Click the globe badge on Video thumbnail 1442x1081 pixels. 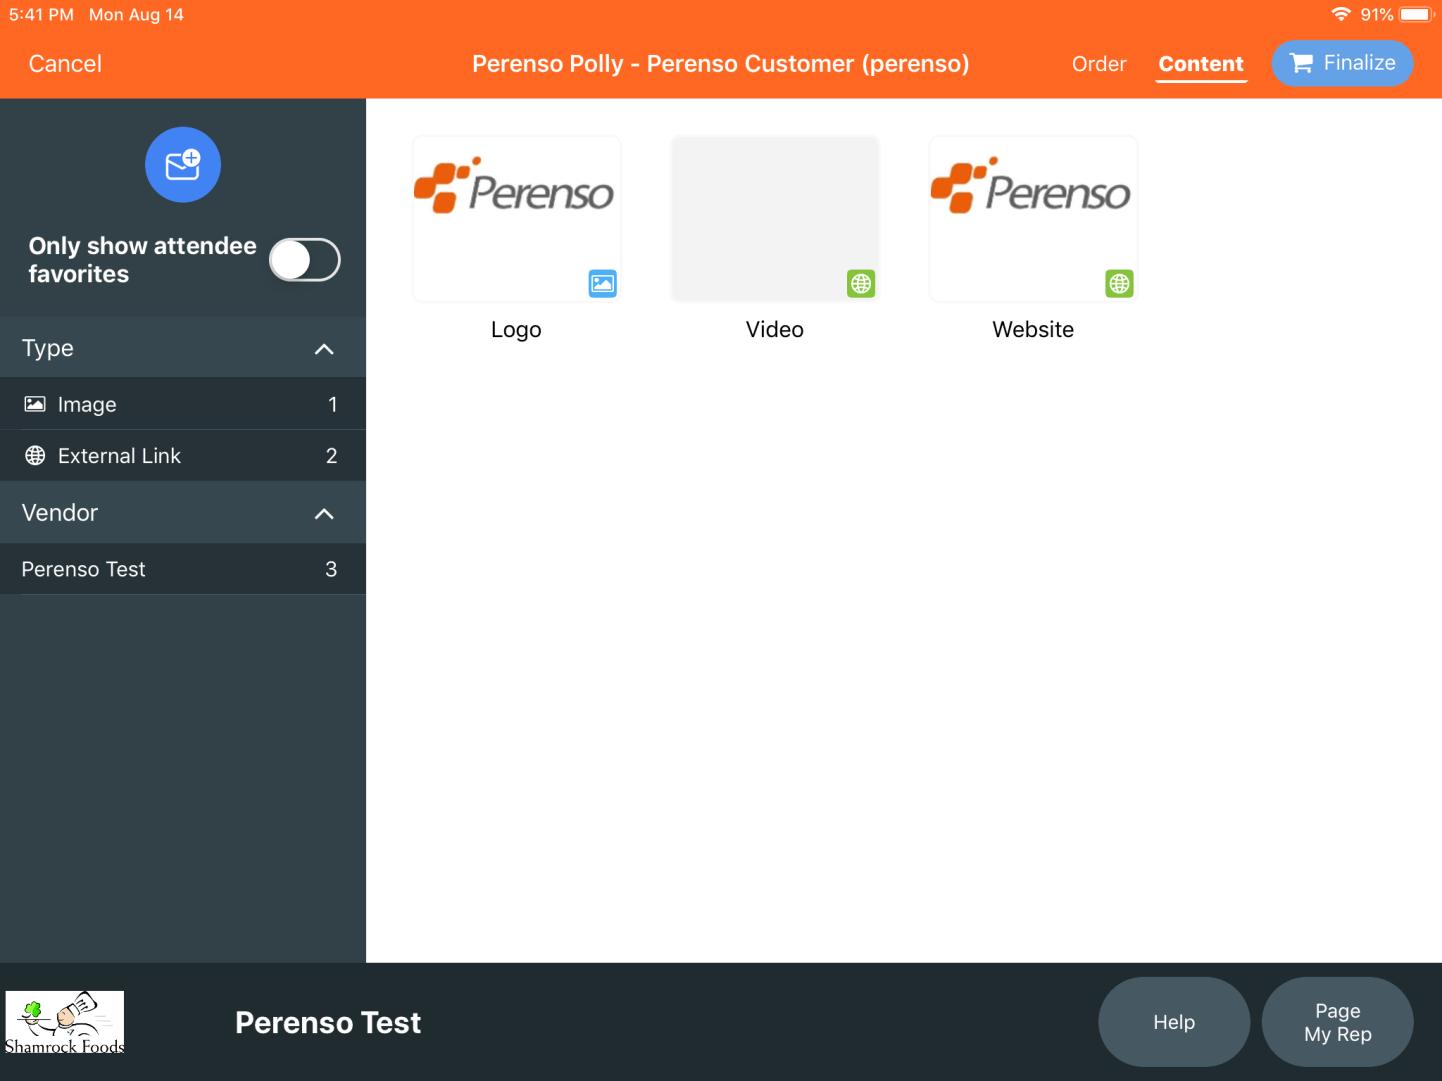pos(861,284)
